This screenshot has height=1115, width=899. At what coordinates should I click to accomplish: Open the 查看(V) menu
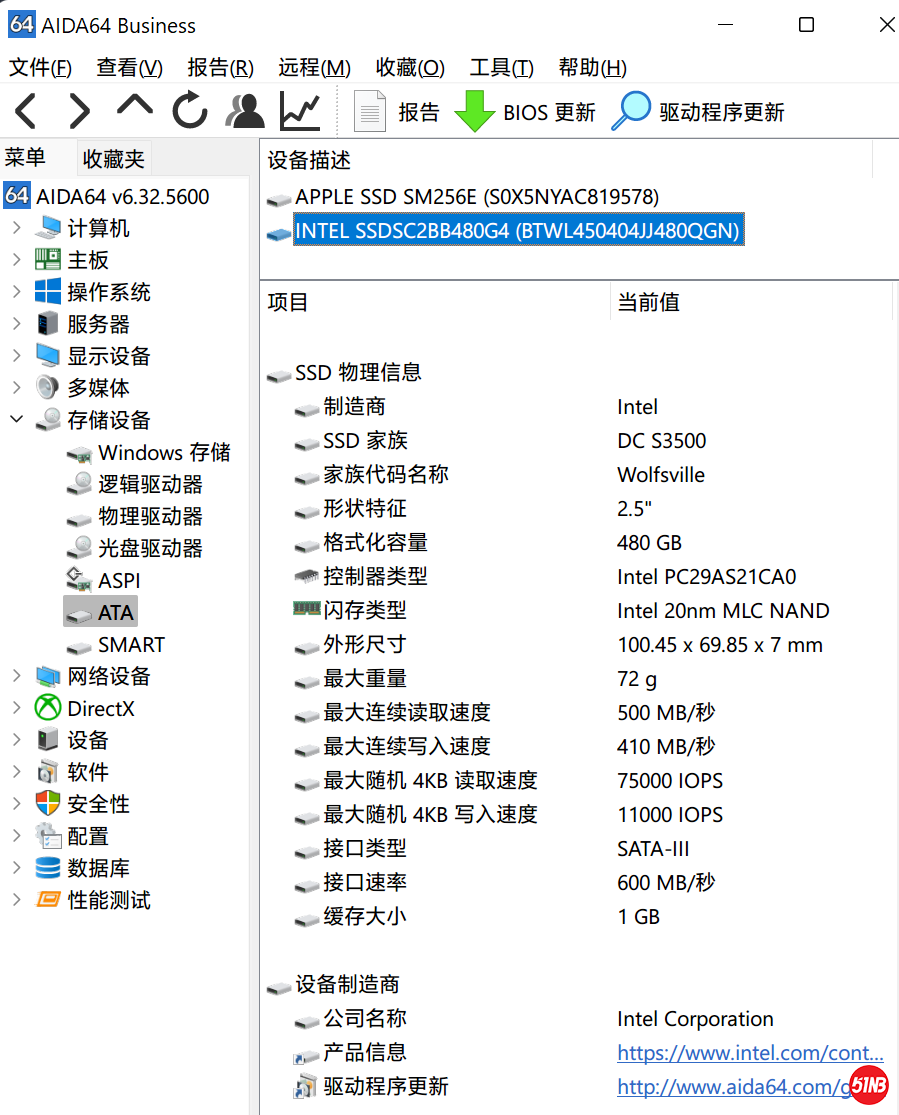pos(129,68)
